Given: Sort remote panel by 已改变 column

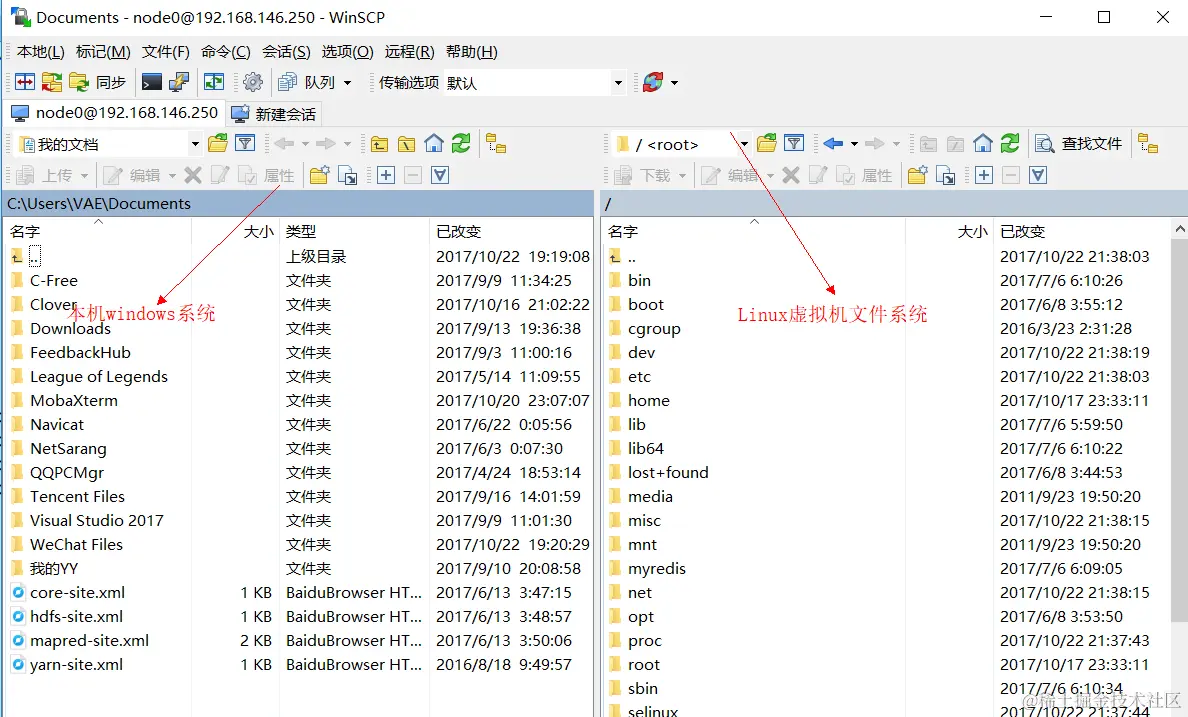Looking at the screenshot, I should [1082, 231].
